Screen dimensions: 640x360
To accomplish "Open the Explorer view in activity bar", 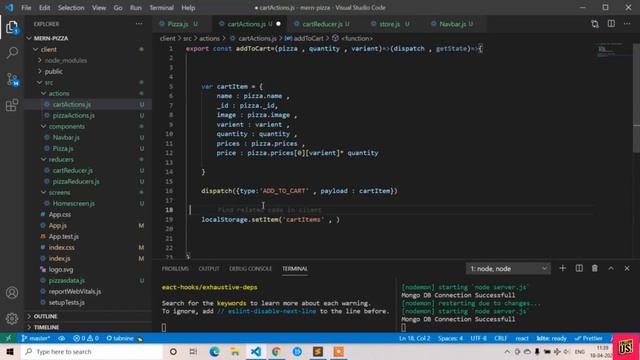I will coord(12,27).
